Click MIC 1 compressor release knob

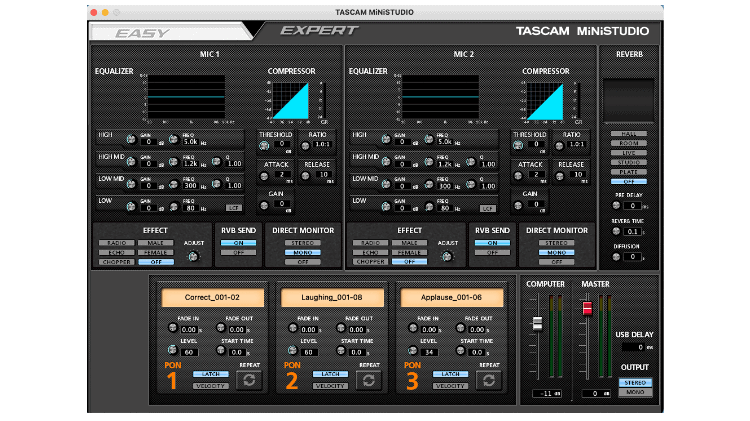coord(306,176)
